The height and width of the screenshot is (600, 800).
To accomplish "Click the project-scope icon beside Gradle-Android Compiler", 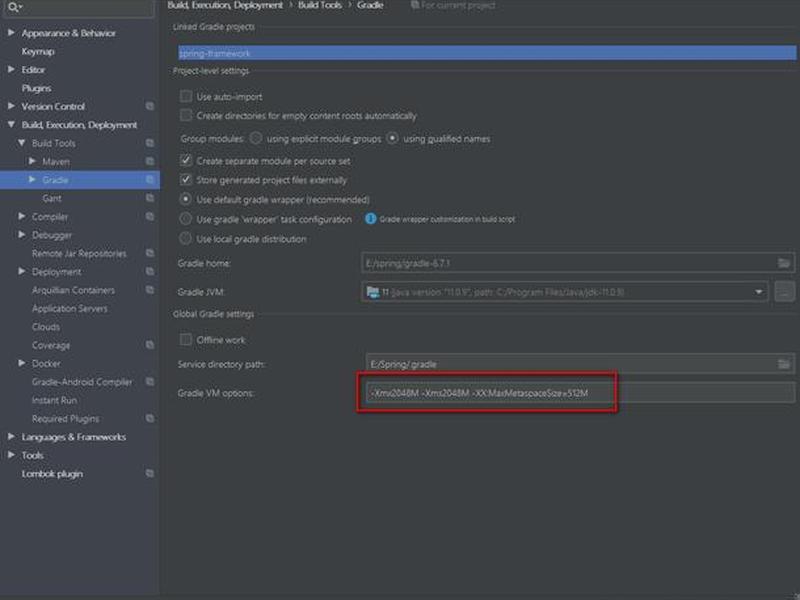I will [x=149, y=382].
